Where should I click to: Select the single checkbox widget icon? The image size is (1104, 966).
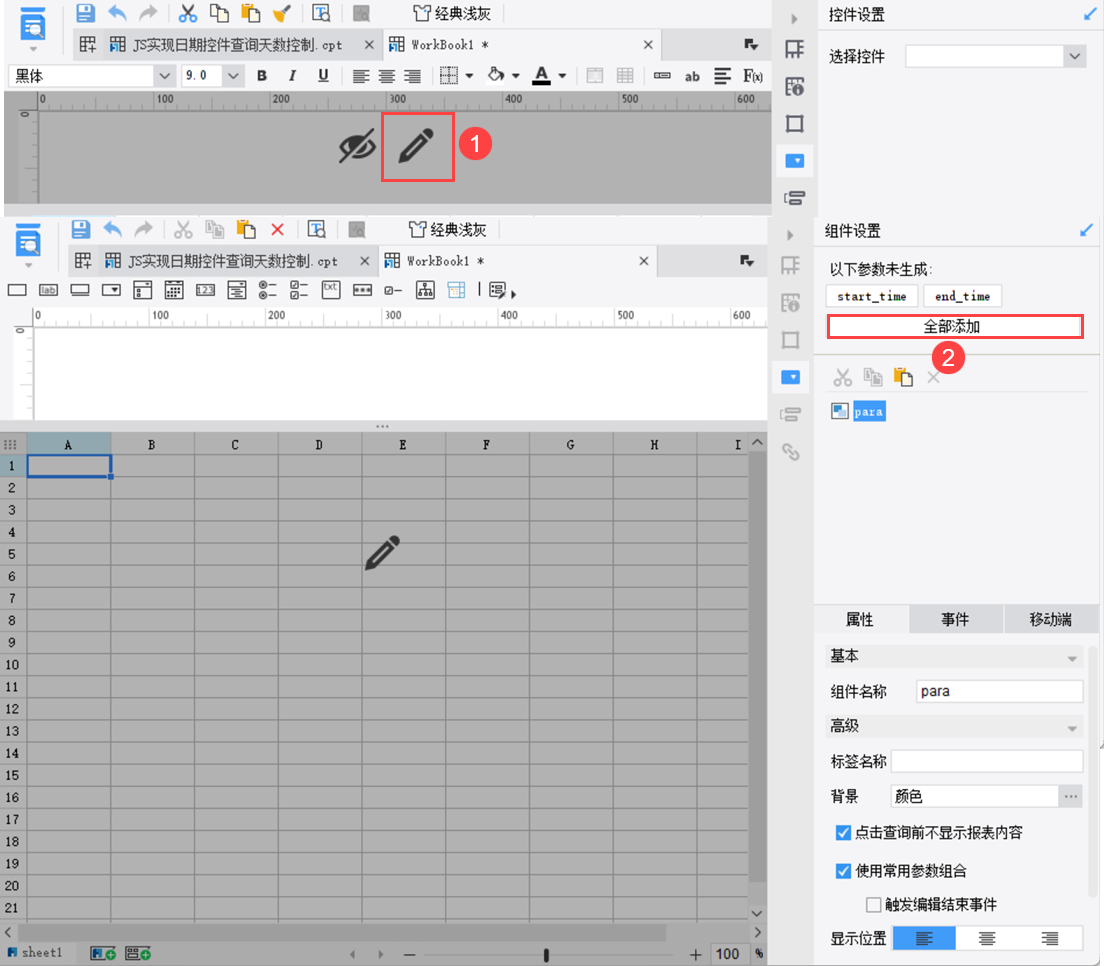(393, 290)
